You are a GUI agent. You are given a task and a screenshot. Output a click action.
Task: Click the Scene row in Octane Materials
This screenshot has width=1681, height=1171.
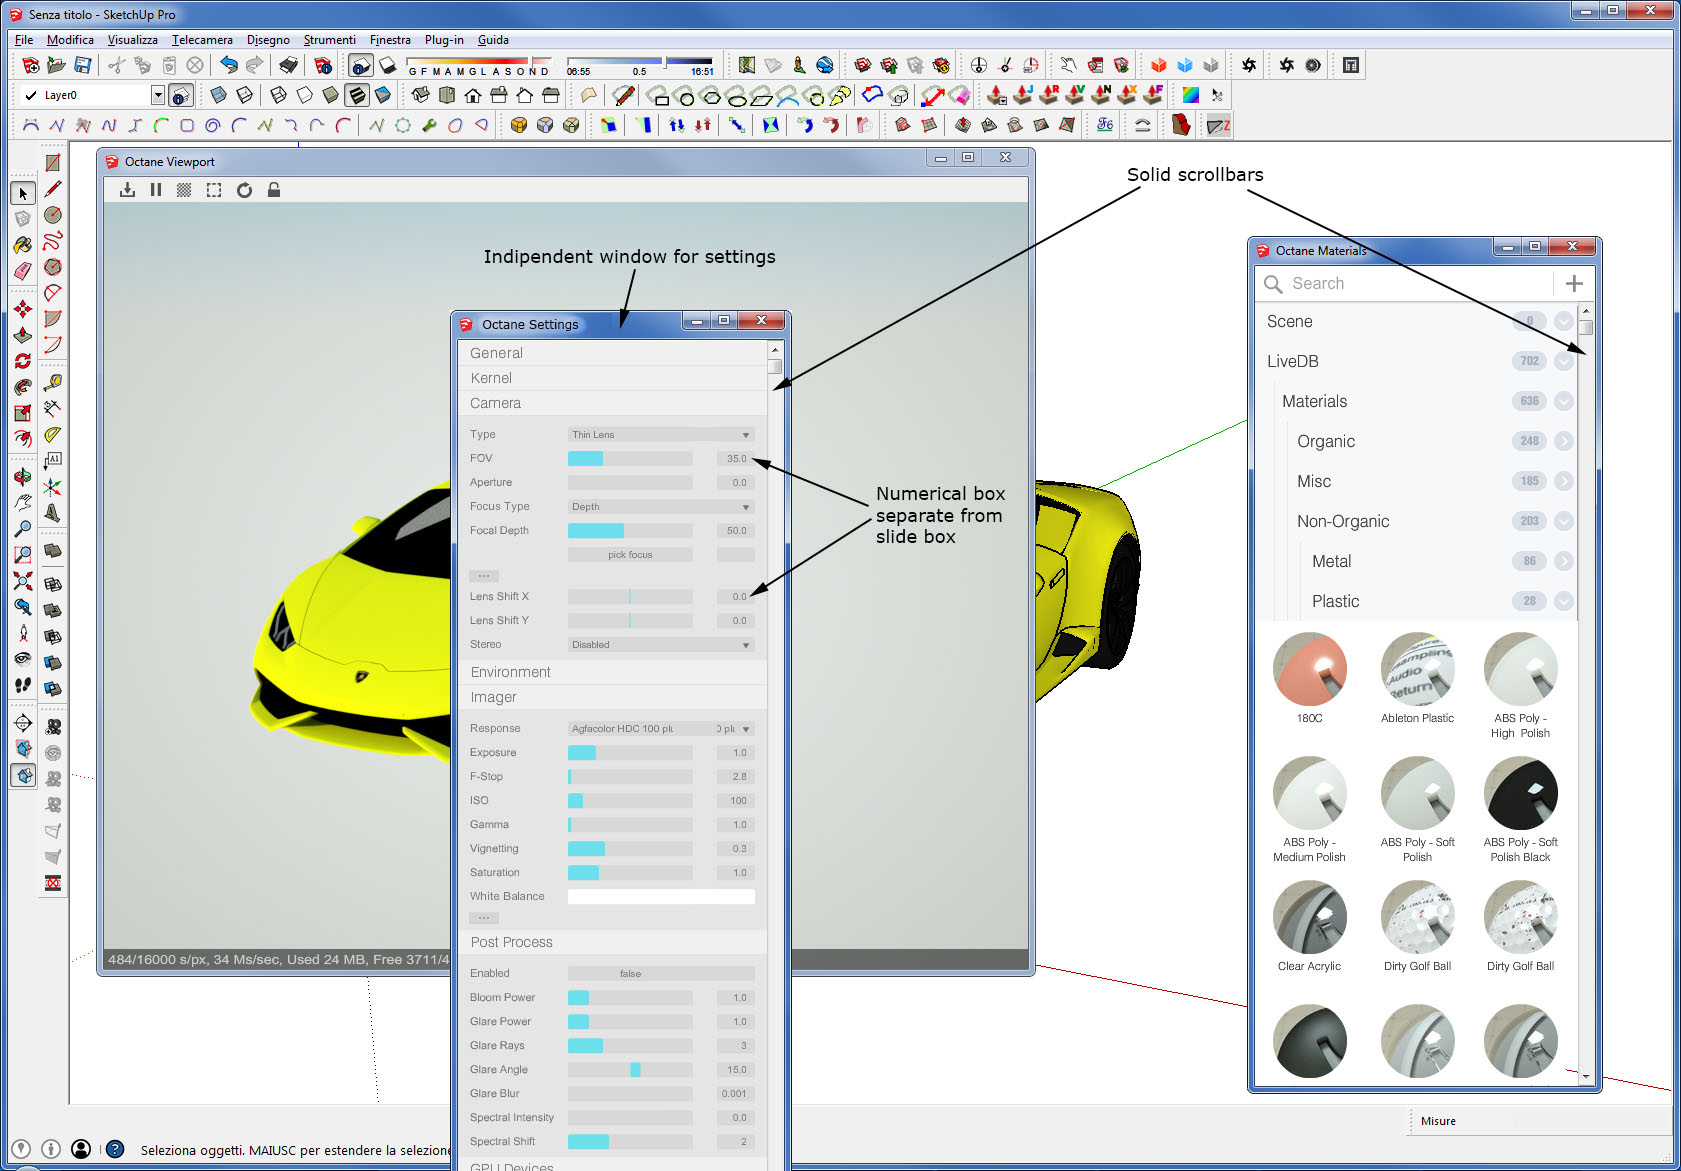[1416, 321]
